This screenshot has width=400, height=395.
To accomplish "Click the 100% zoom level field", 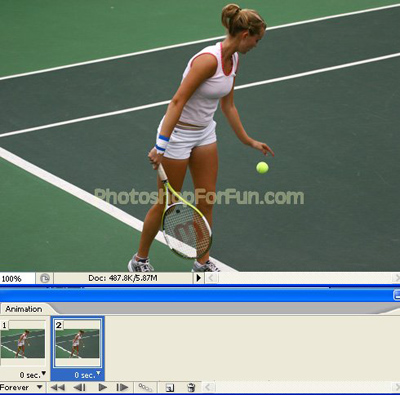I will click(17, 278).
